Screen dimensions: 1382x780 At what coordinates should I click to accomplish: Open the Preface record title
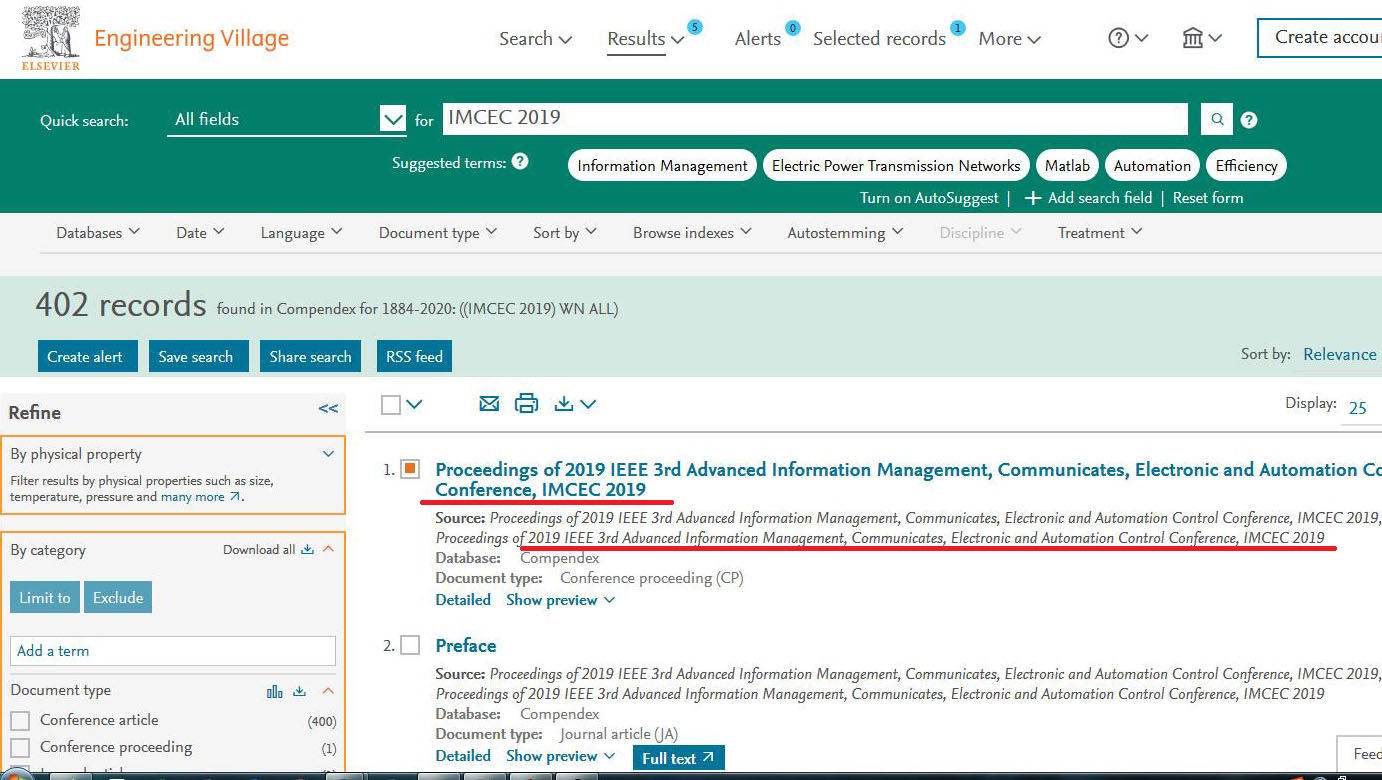(x=466, y=645)
